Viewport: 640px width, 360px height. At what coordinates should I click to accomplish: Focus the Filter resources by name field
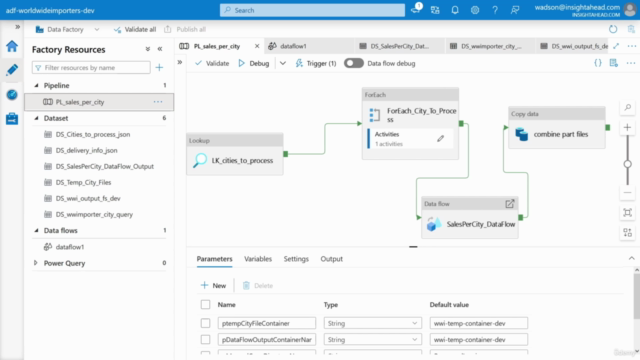pyautogui.click(x=91, y=67)
